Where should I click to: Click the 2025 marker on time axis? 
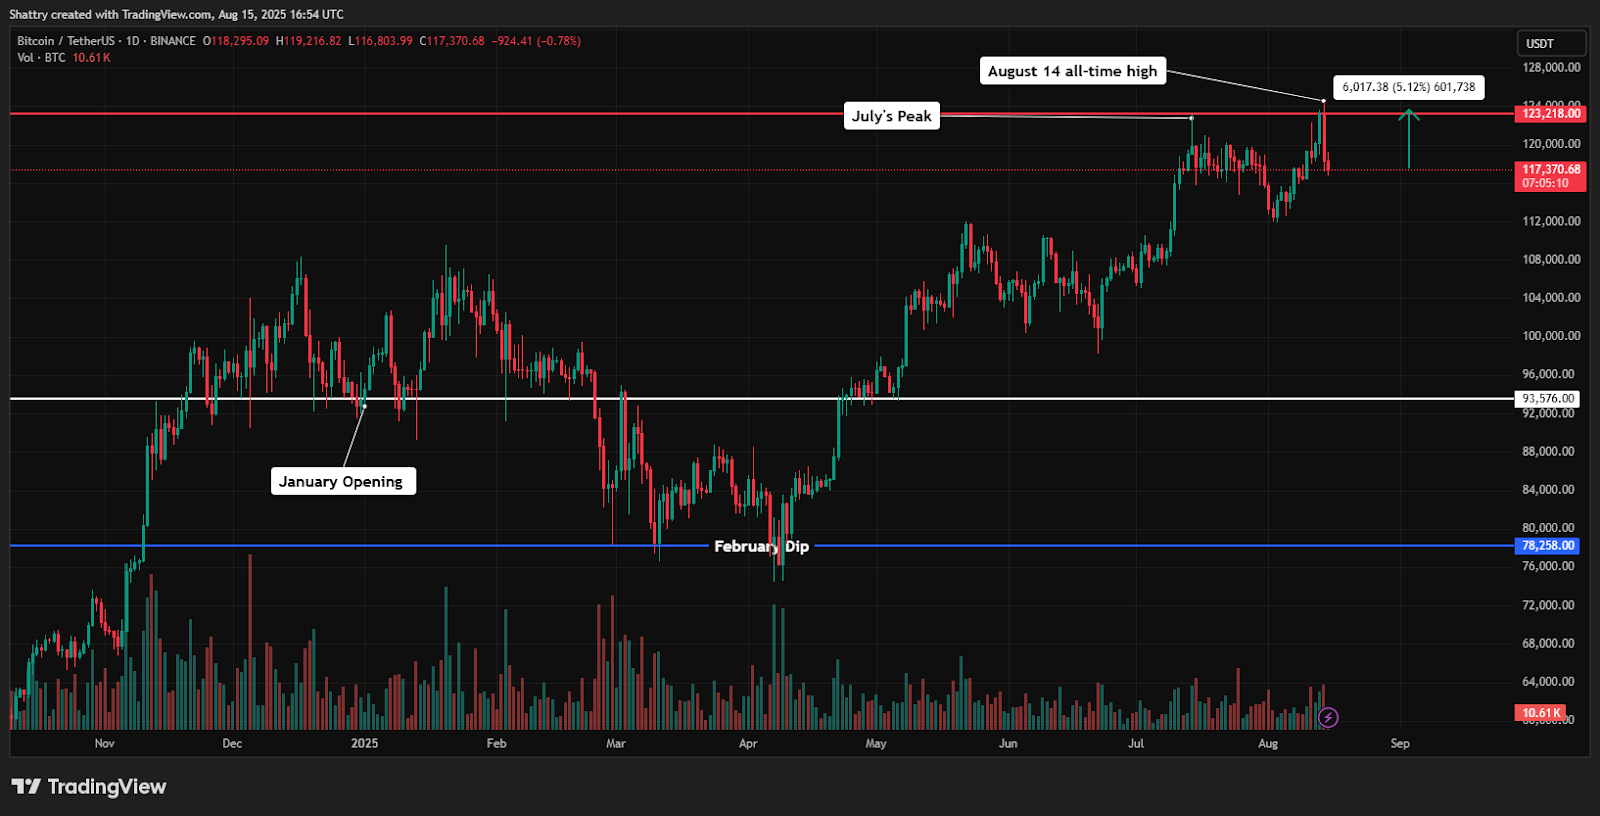[x=365, y=744]
